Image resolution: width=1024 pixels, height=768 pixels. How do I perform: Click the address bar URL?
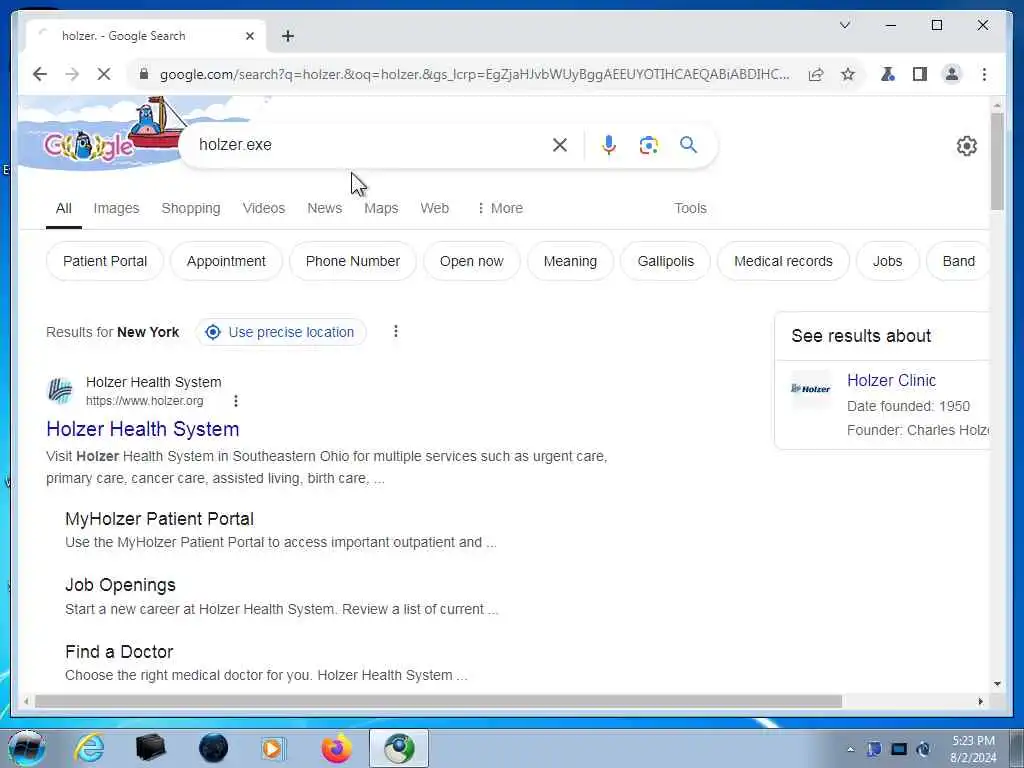click(475, 74)
